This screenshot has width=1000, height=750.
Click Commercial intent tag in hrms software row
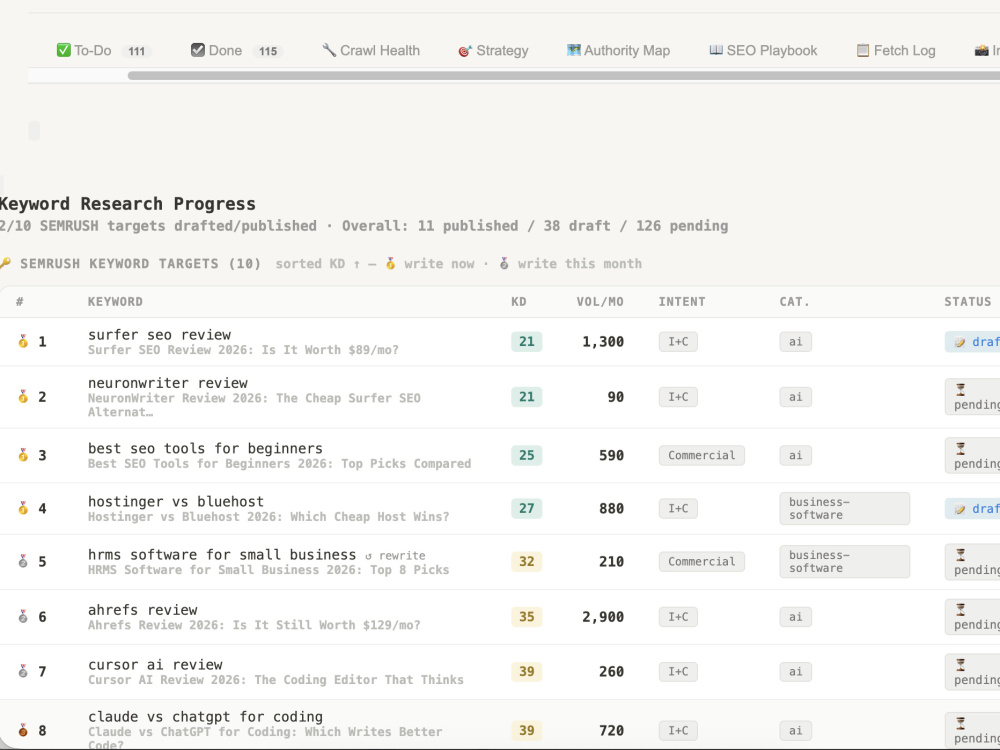(x=702, y=561)
